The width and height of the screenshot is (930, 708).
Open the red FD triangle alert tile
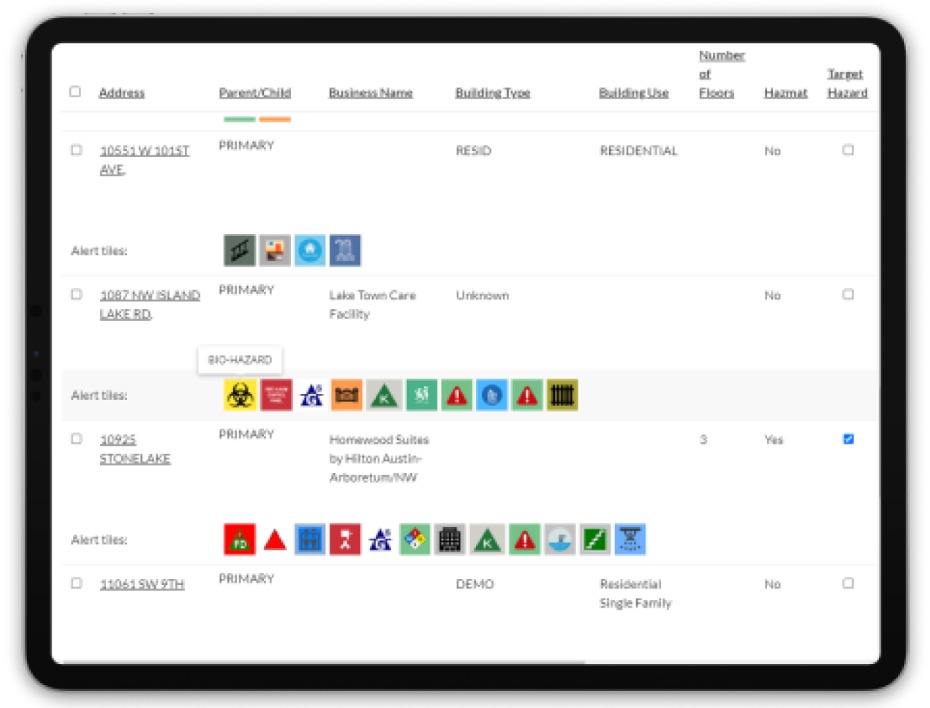(241, 539)
